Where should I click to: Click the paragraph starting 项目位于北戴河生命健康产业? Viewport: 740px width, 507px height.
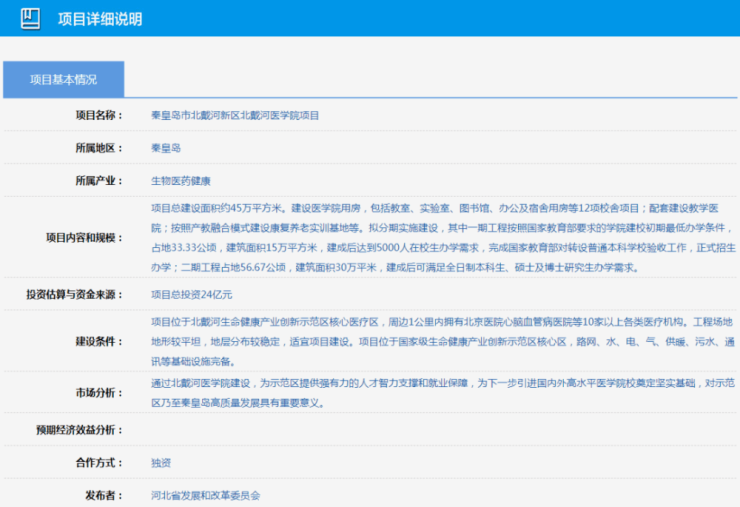(x=440, y=341)
